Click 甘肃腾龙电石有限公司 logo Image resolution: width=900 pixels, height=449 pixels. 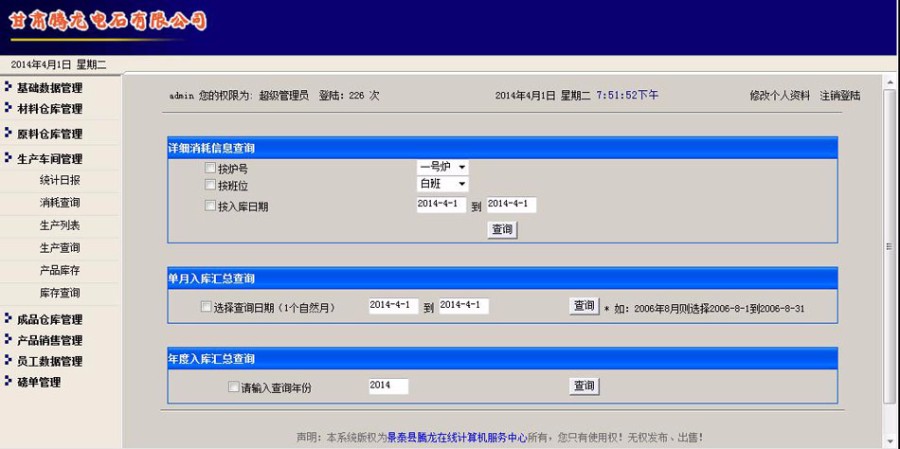point(108,21)
